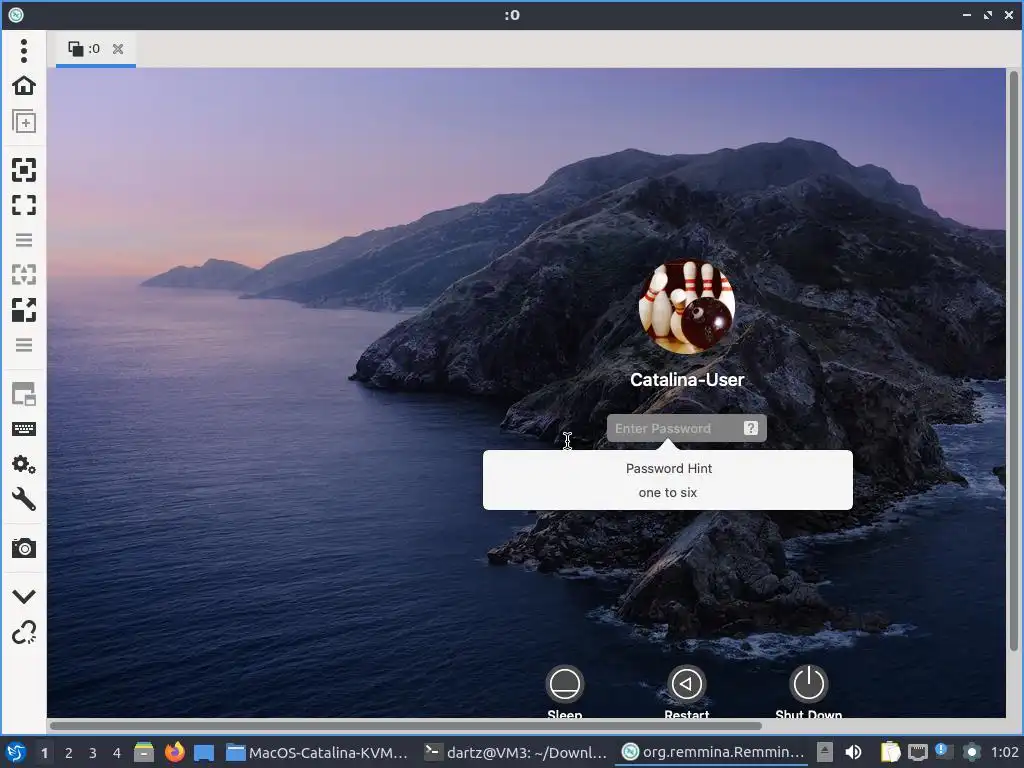Click the 'one to six' hint text

coord(667,492)
